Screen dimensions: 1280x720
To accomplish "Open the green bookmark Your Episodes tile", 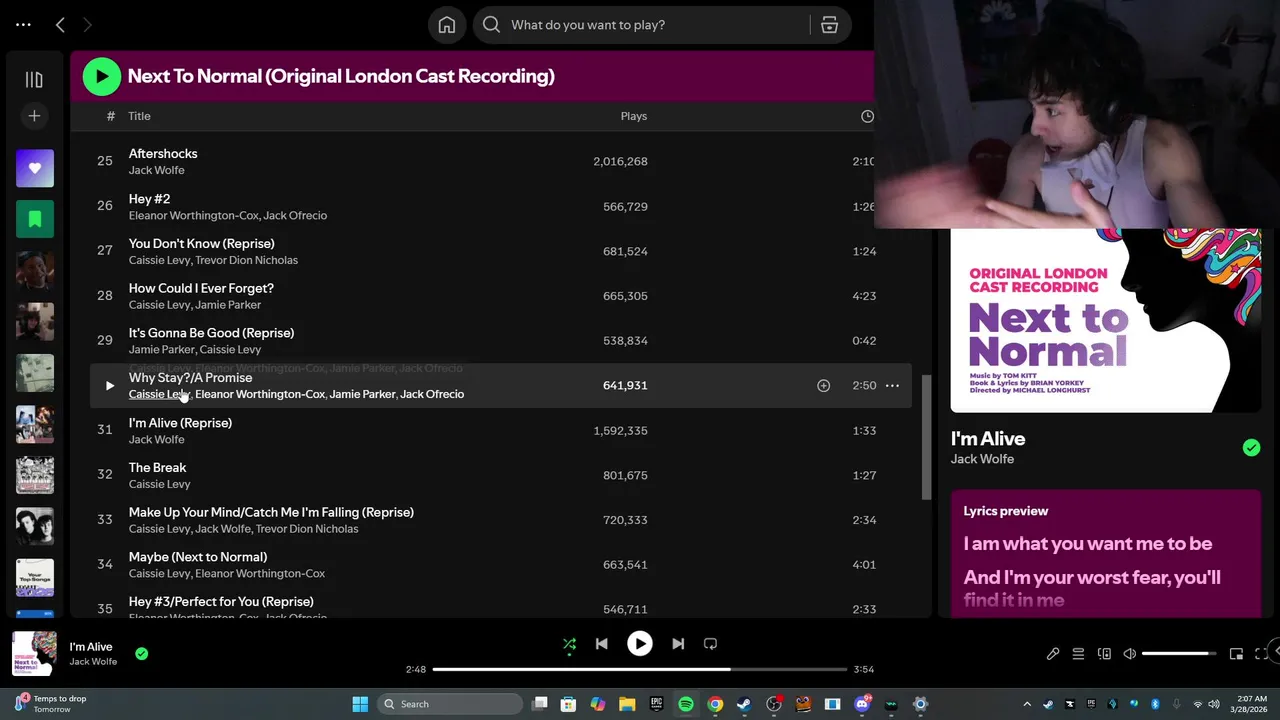I will 35,219.
